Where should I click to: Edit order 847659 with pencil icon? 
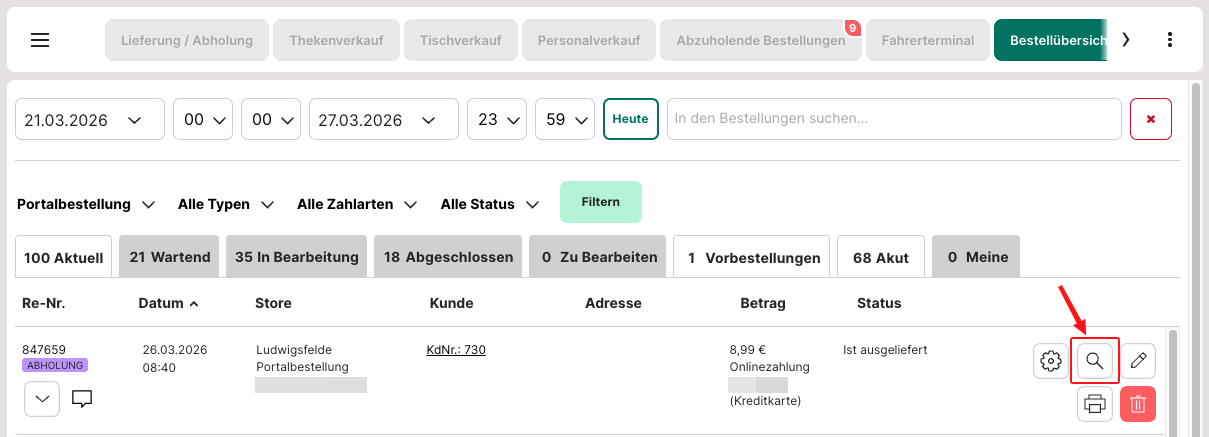tap(1138, 361)
